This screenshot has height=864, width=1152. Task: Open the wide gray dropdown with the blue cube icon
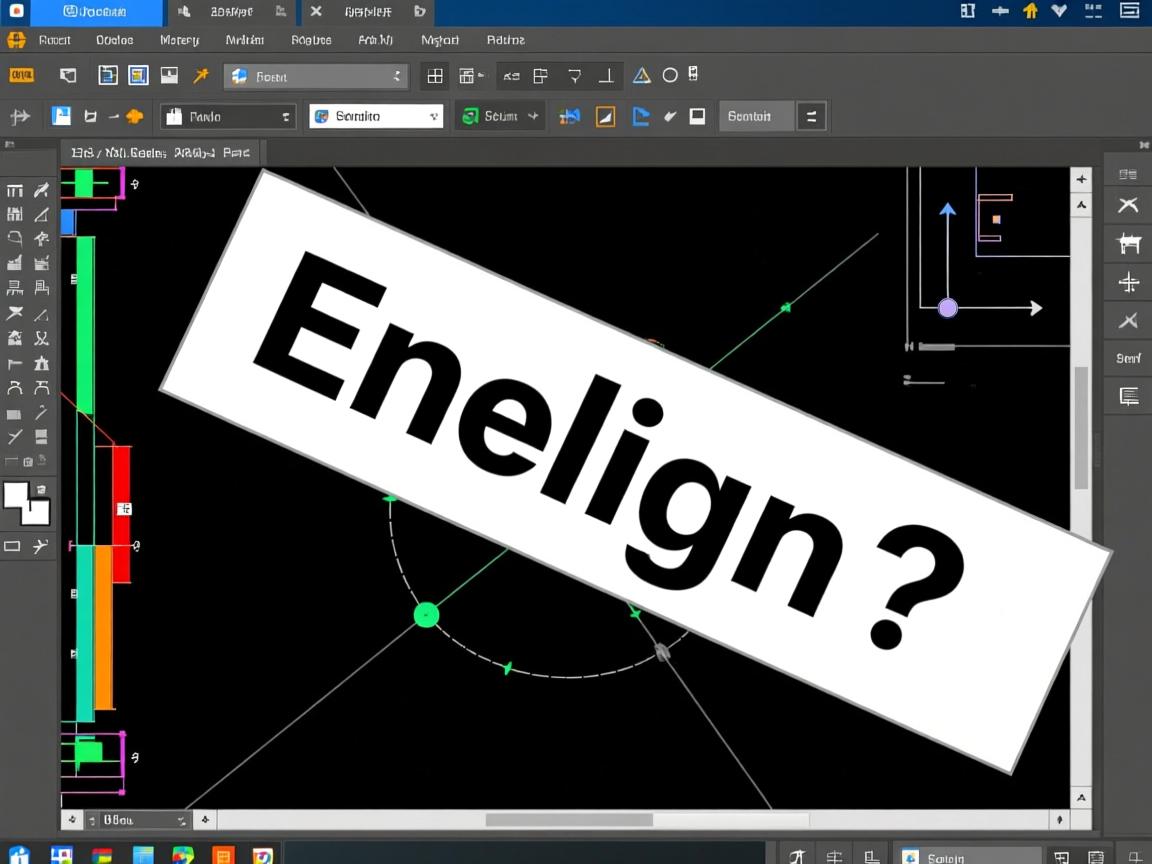[315, 76]
